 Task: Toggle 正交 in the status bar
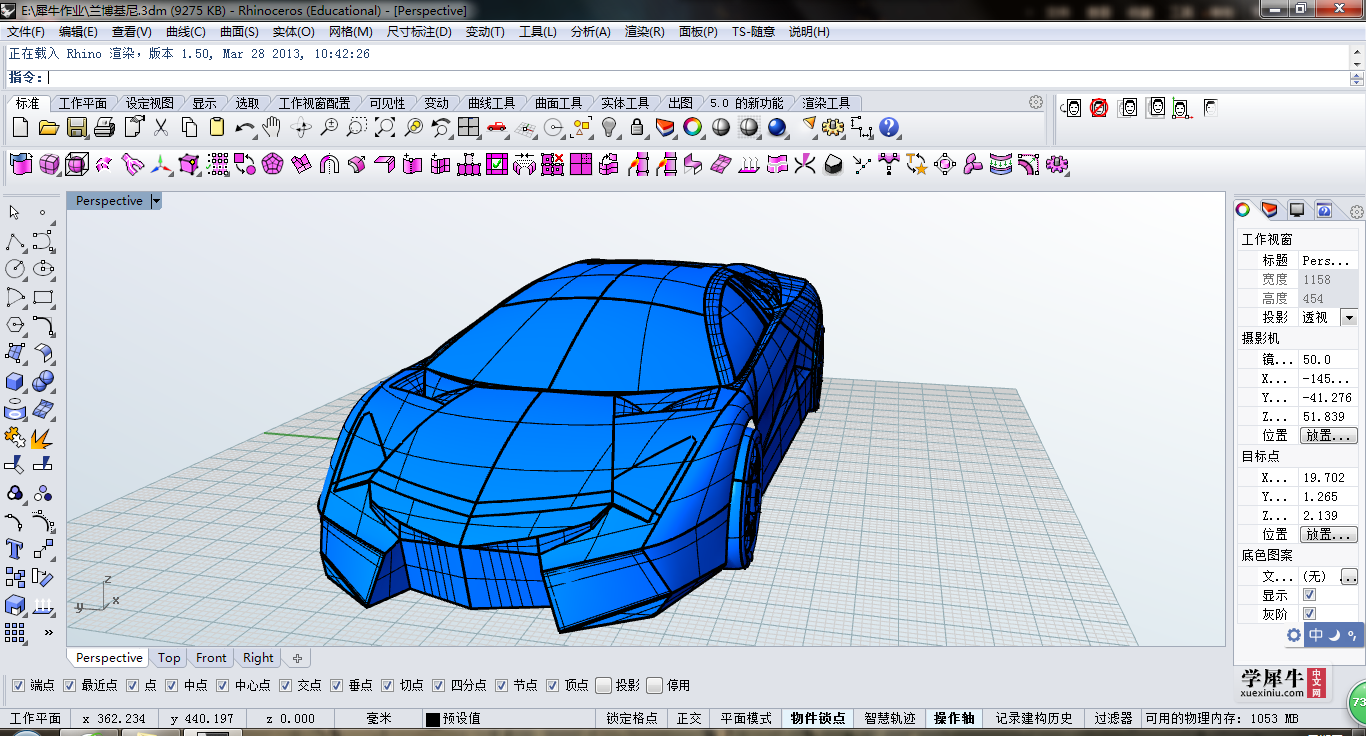coord(689,718)
